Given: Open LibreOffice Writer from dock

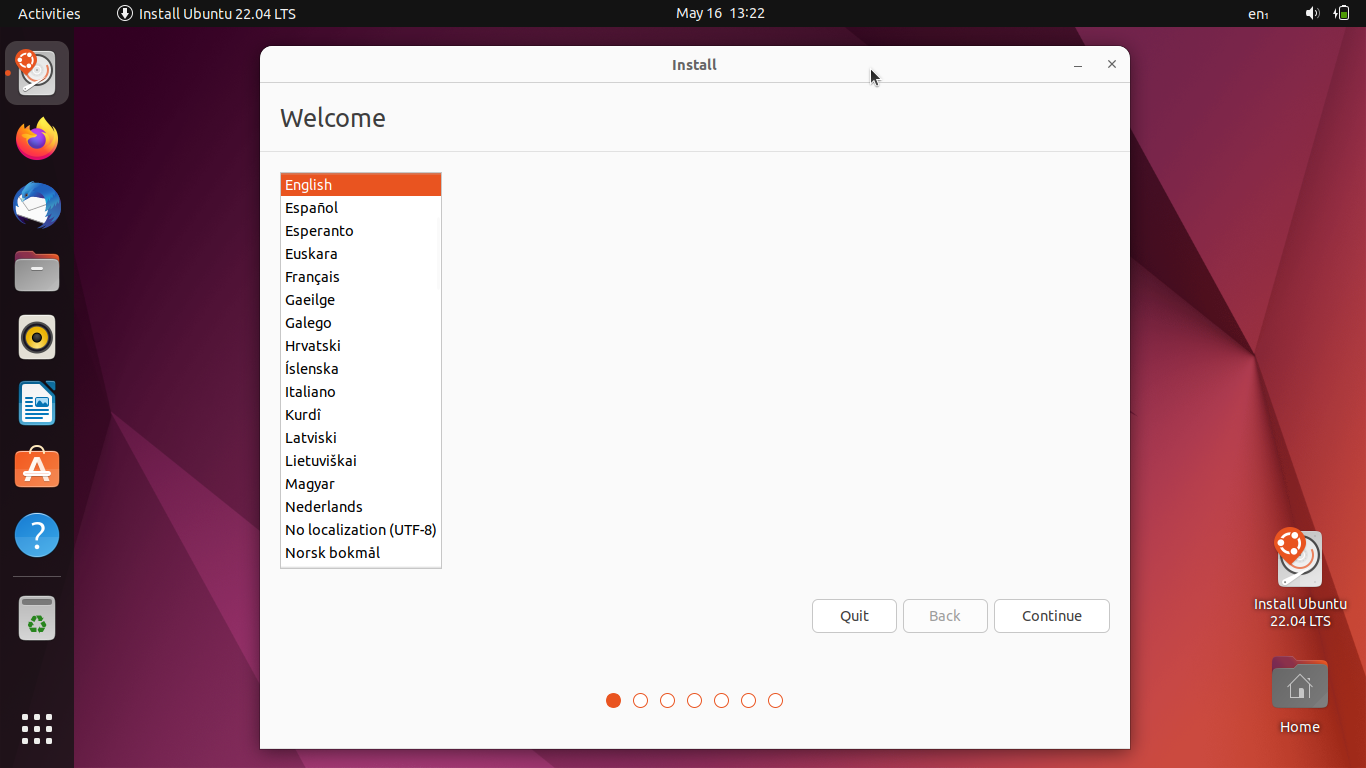Looking at the screenshot, I should (x=37, y=403).
